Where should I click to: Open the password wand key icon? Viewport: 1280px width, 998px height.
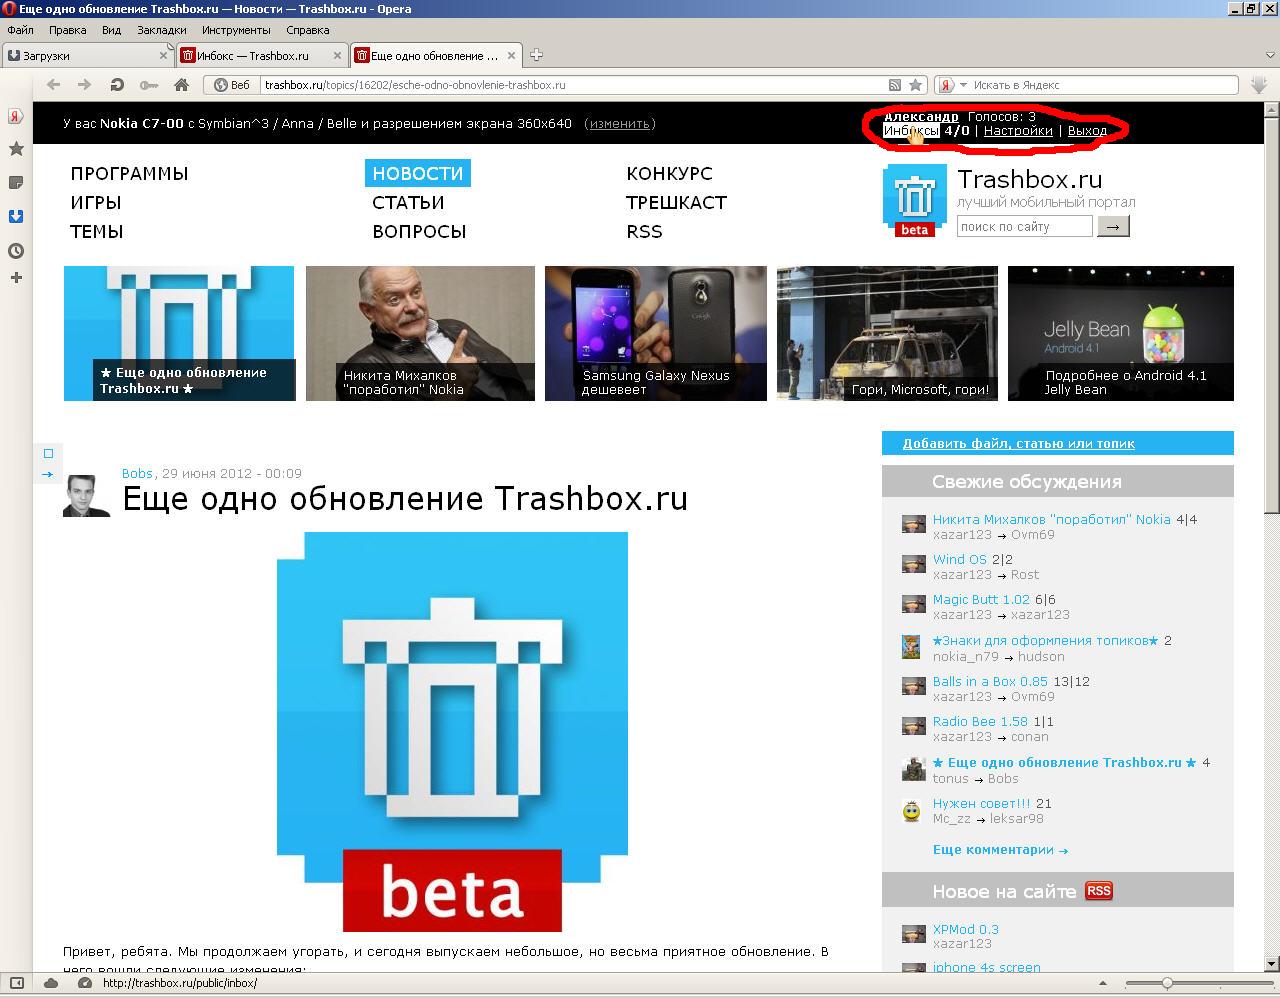tap(149, 85)
